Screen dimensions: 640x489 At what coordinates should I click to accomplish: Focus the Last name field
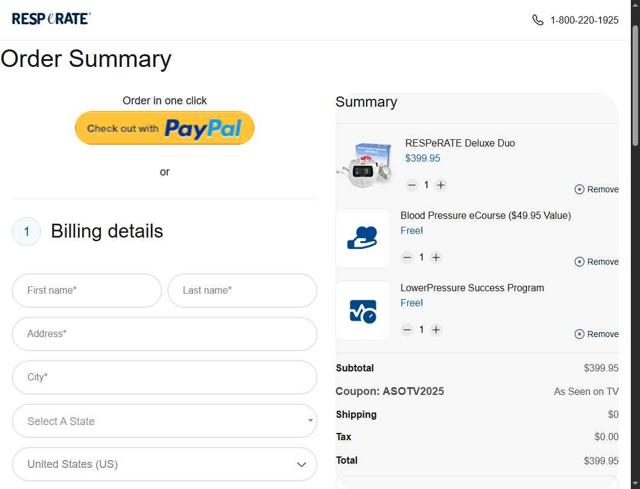[242, 291]
